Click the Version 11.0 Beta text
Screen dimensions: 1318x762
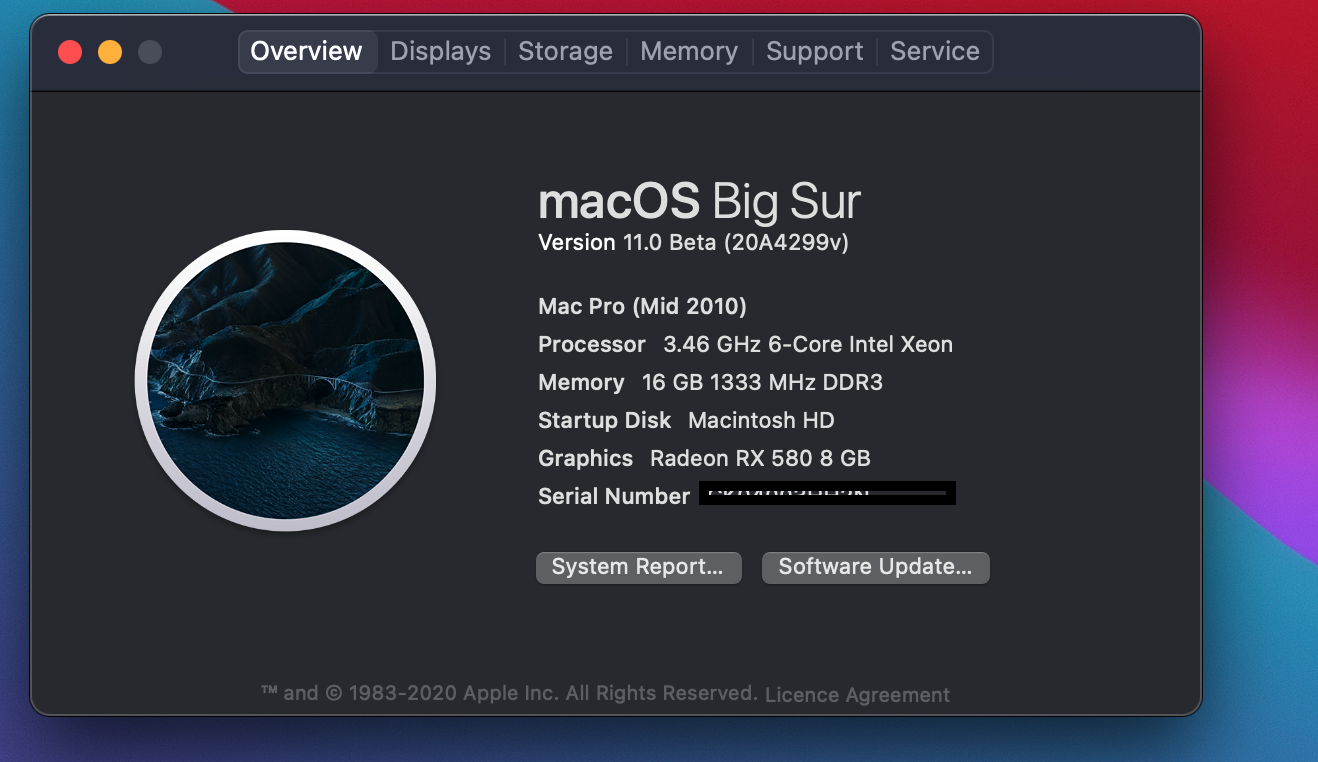pyautogui.click(x=693, y=243)
